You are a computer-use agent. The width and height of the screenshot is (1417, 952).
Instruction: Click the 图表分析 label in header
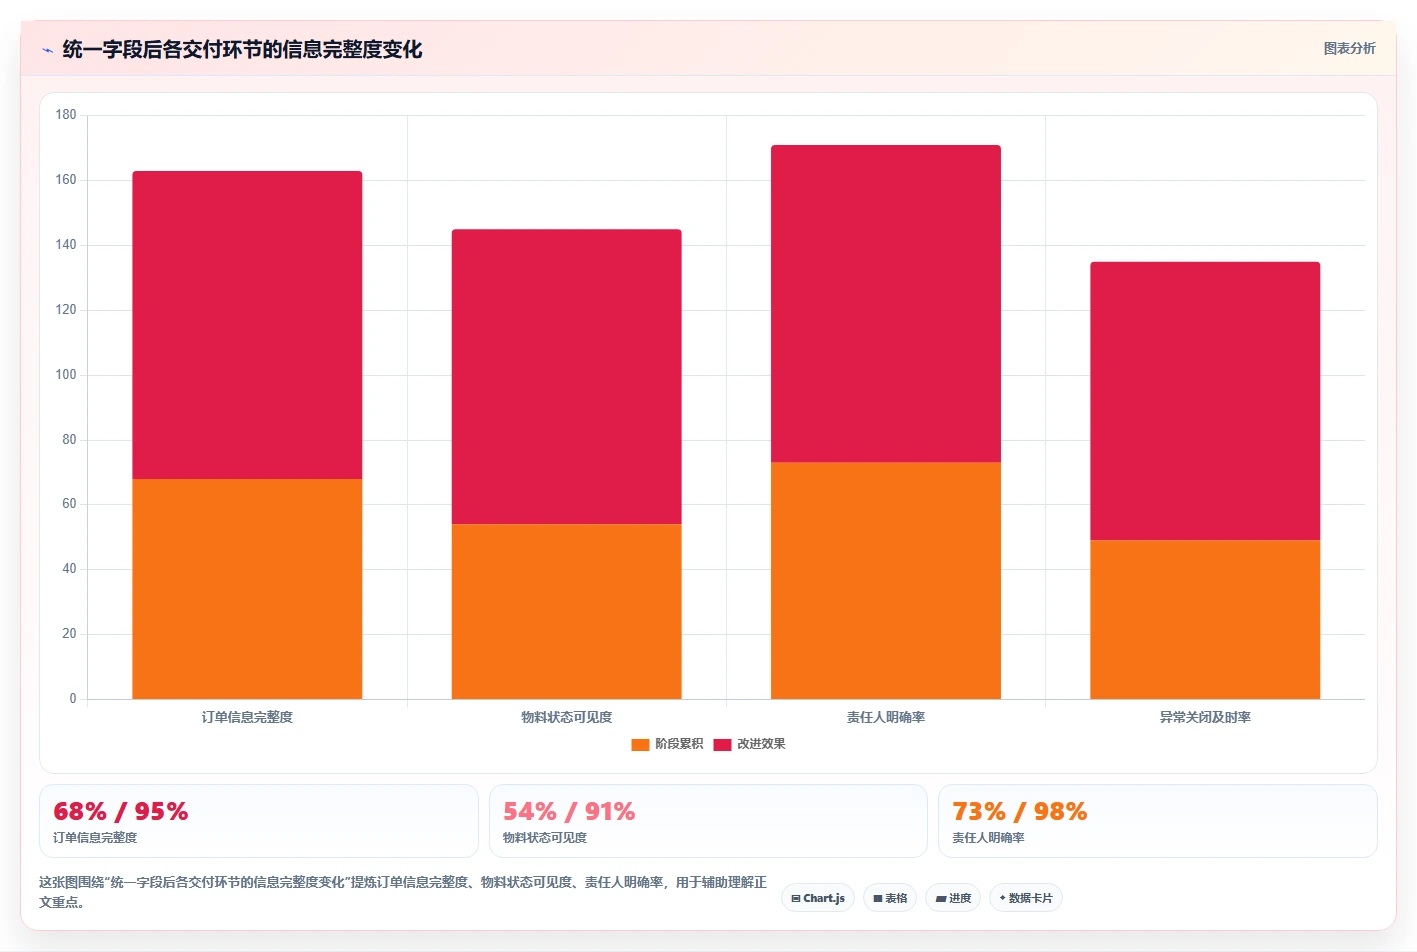[1349, 48]
